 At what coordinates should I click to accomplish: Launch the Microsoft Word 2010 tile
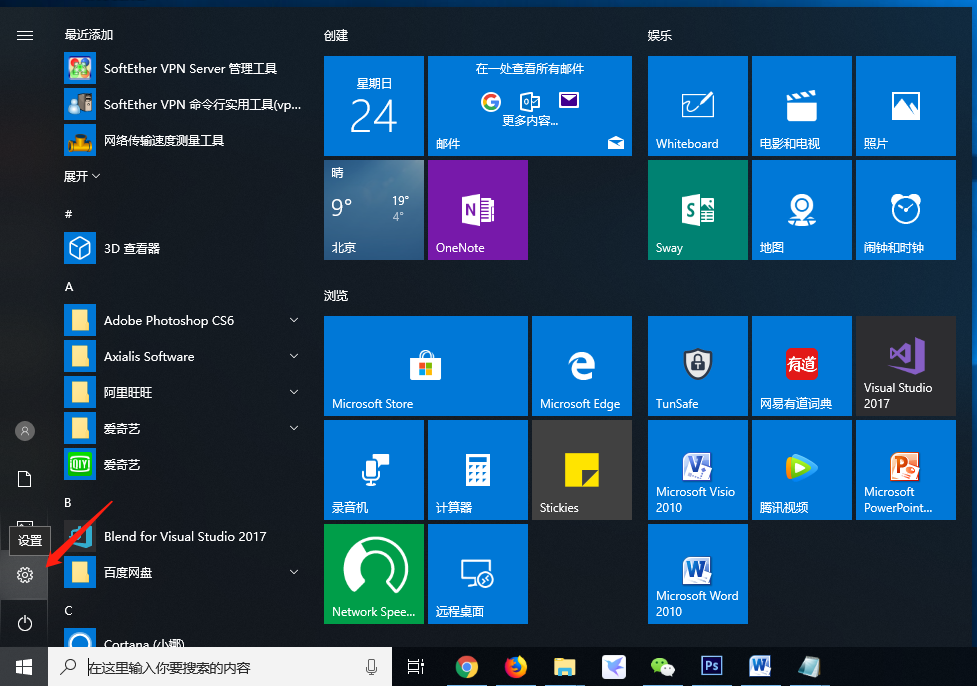click(x=697, y=574)
